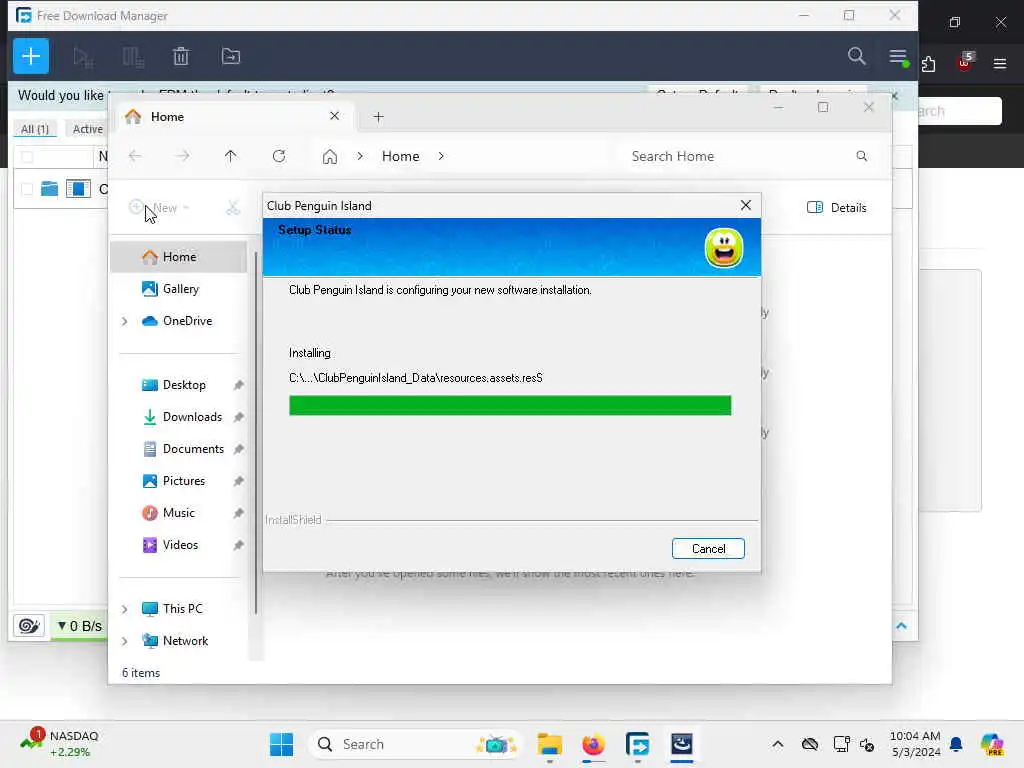Open the NASDAQ widget on taskbar
Image resolution: width=1024 pixels, height=768 pixels.
pos(60,744)
